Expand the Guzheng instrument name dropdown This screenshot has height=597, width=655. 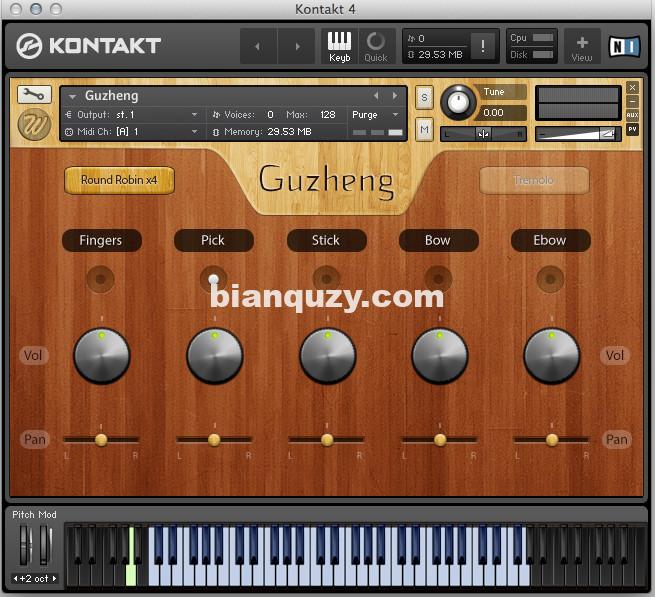pyautogui.click(x=72, y=97)
